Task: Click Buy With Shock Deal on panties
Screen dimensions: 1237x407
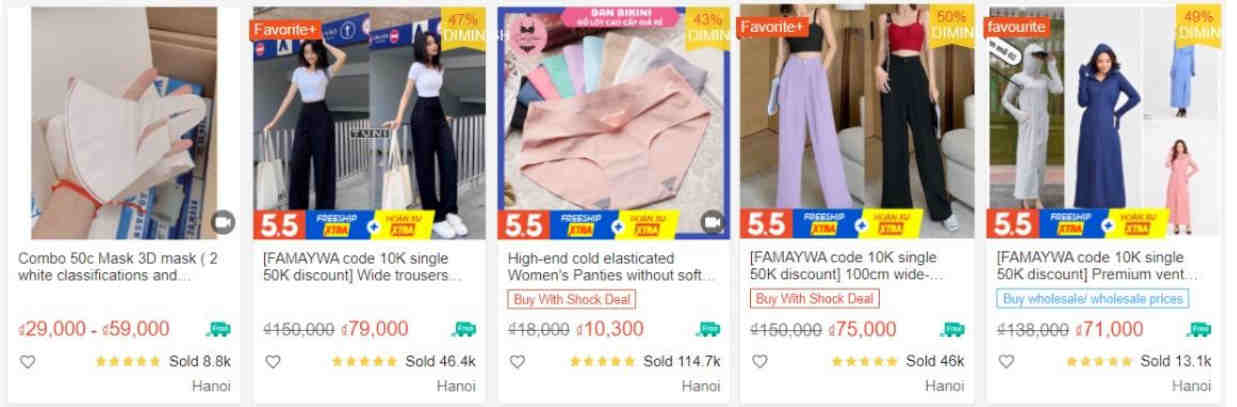Action: click(572, 299)
